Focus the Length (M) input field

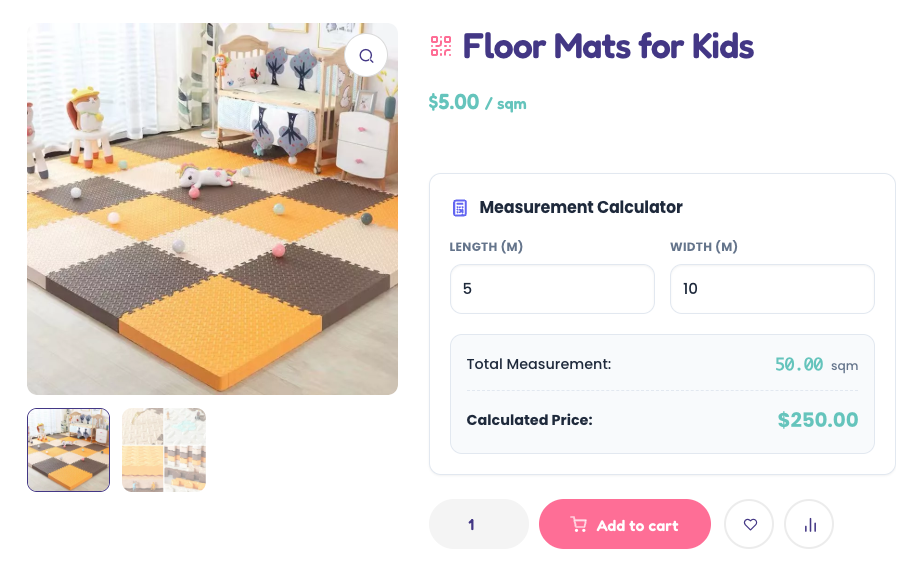pos(552,289)
